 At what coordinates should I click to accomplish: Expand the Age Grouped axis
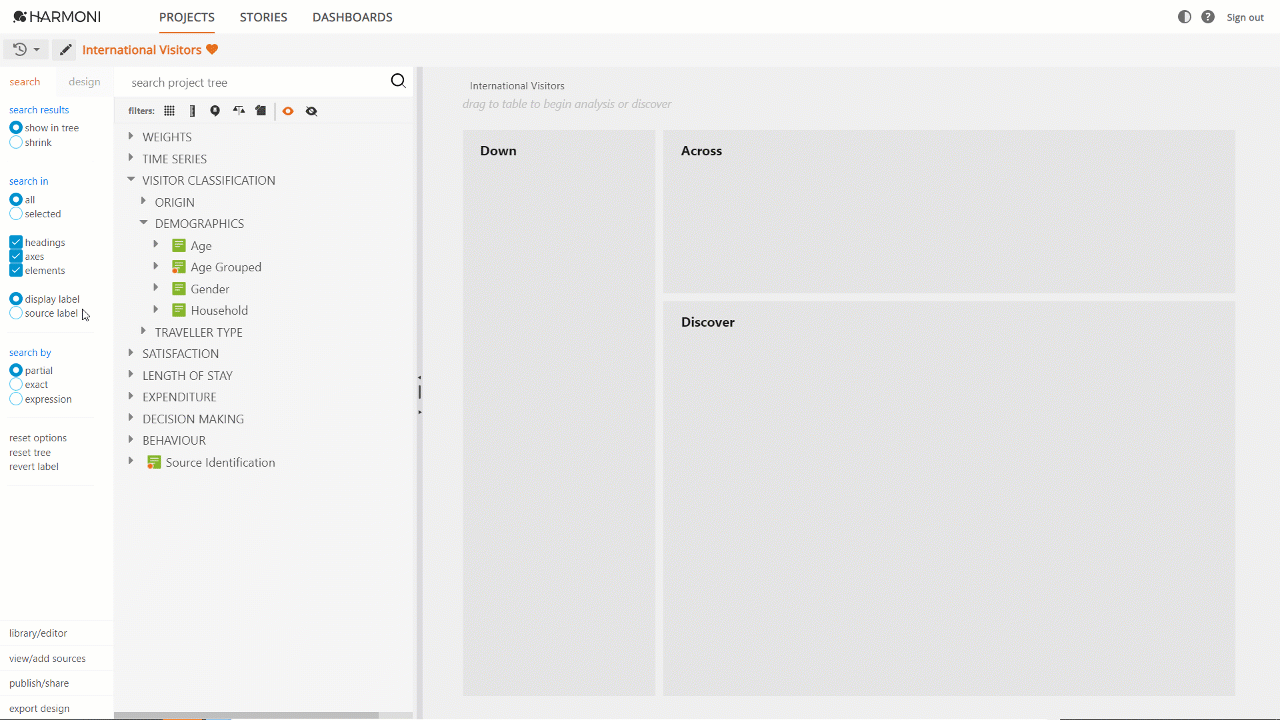[x=156, y=266]
